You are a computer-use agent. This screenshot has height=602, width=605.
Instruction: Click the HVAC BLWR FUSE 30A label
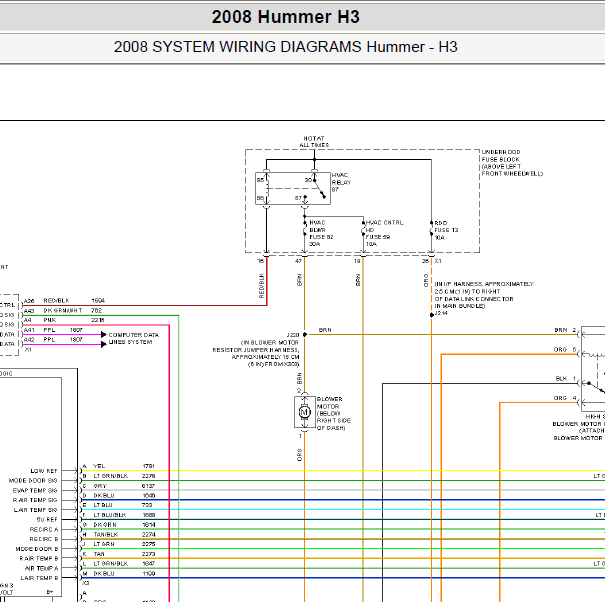(321, 233)
